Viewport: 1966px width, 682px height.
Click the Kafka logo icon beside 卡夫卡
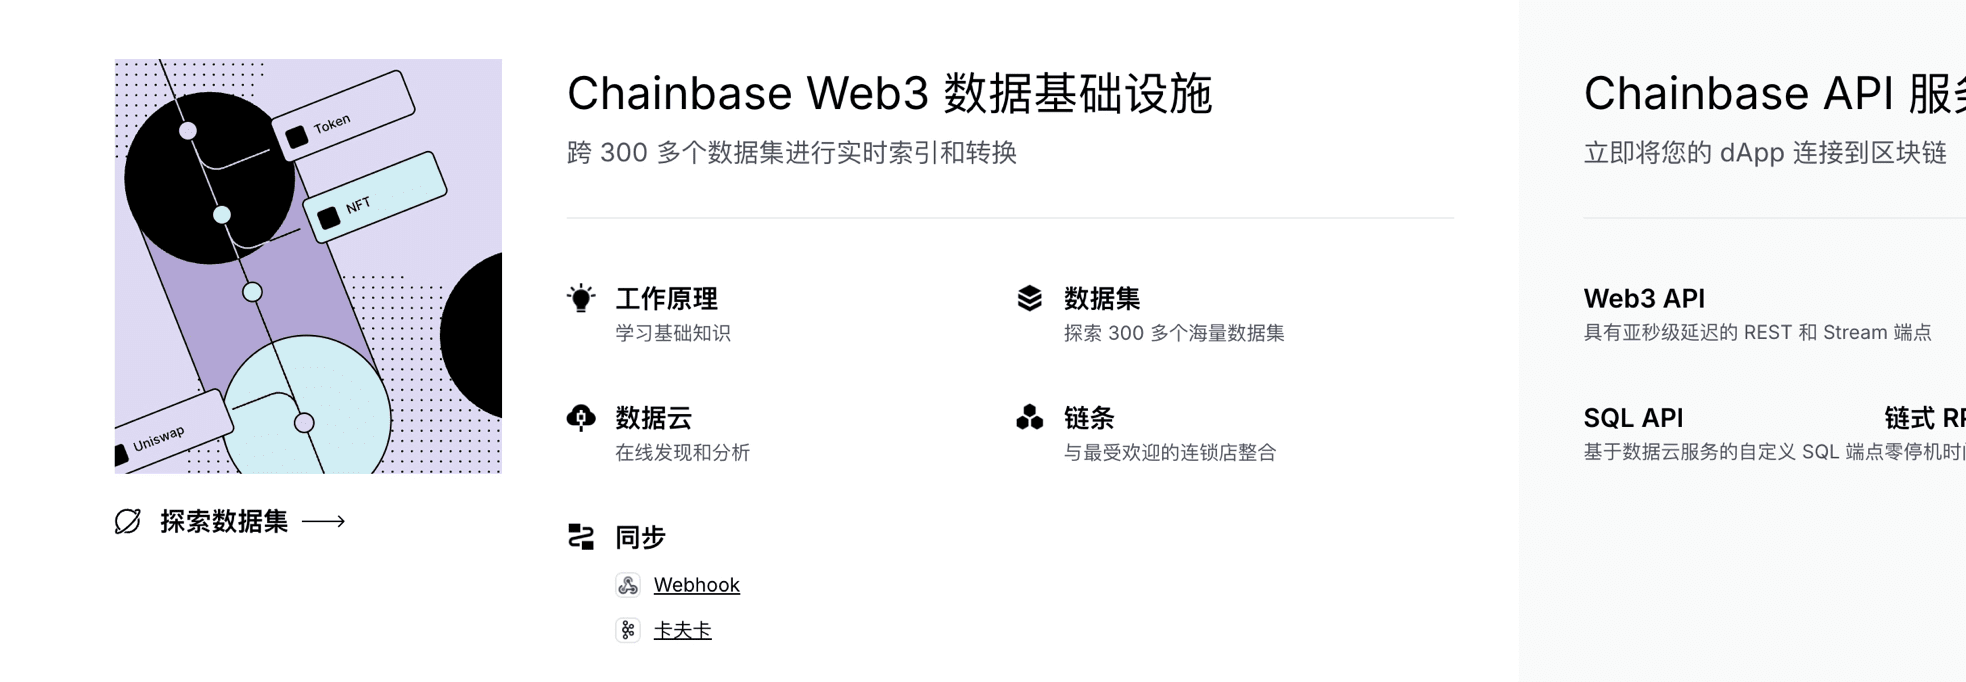pos(628,630)
